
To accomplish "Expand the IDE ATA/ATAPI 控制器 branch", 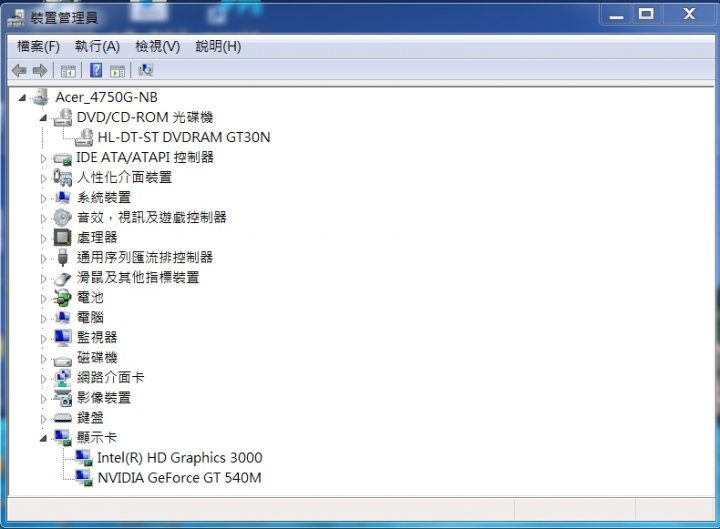I will click(44, 159).
